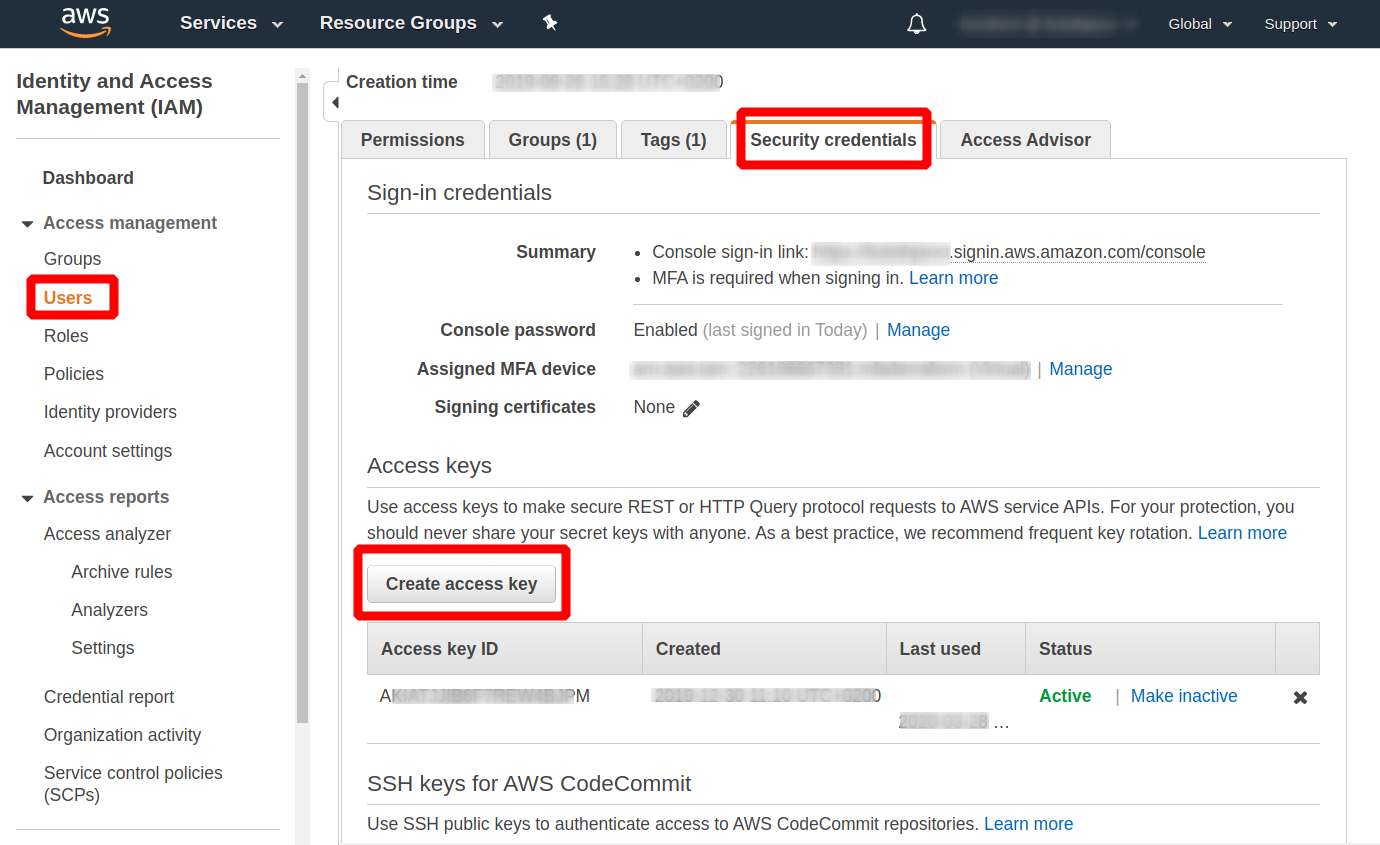Viewport: 1380px width, 845px height.
Task: Click the AWS logo home icon
Action: coord(84,22)
